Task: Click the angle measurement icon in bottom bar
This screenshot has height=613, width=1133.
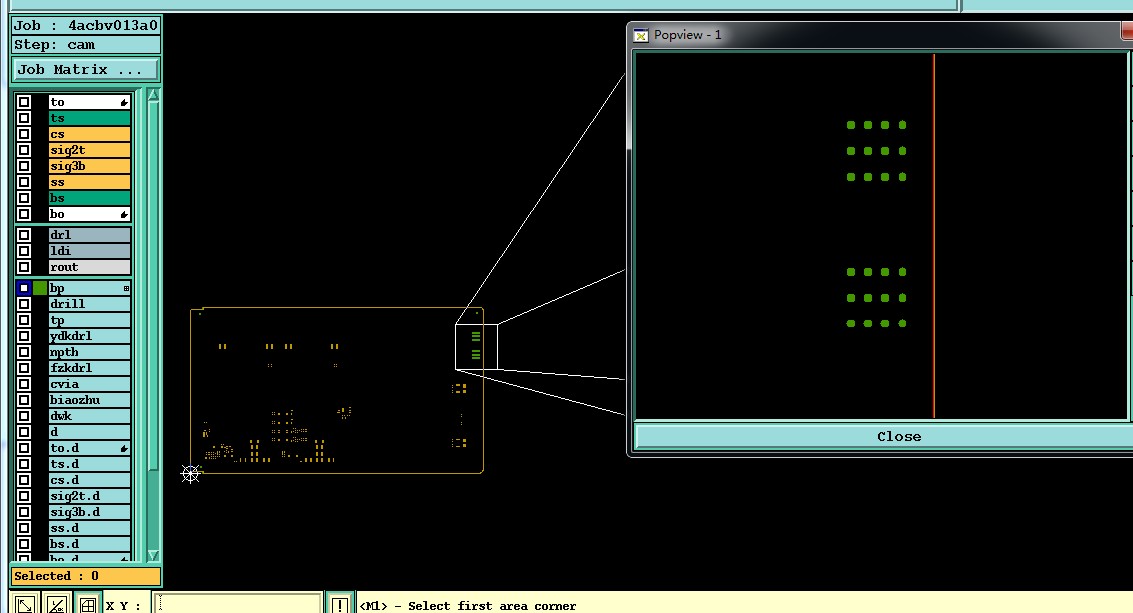Action: (56, 604)
